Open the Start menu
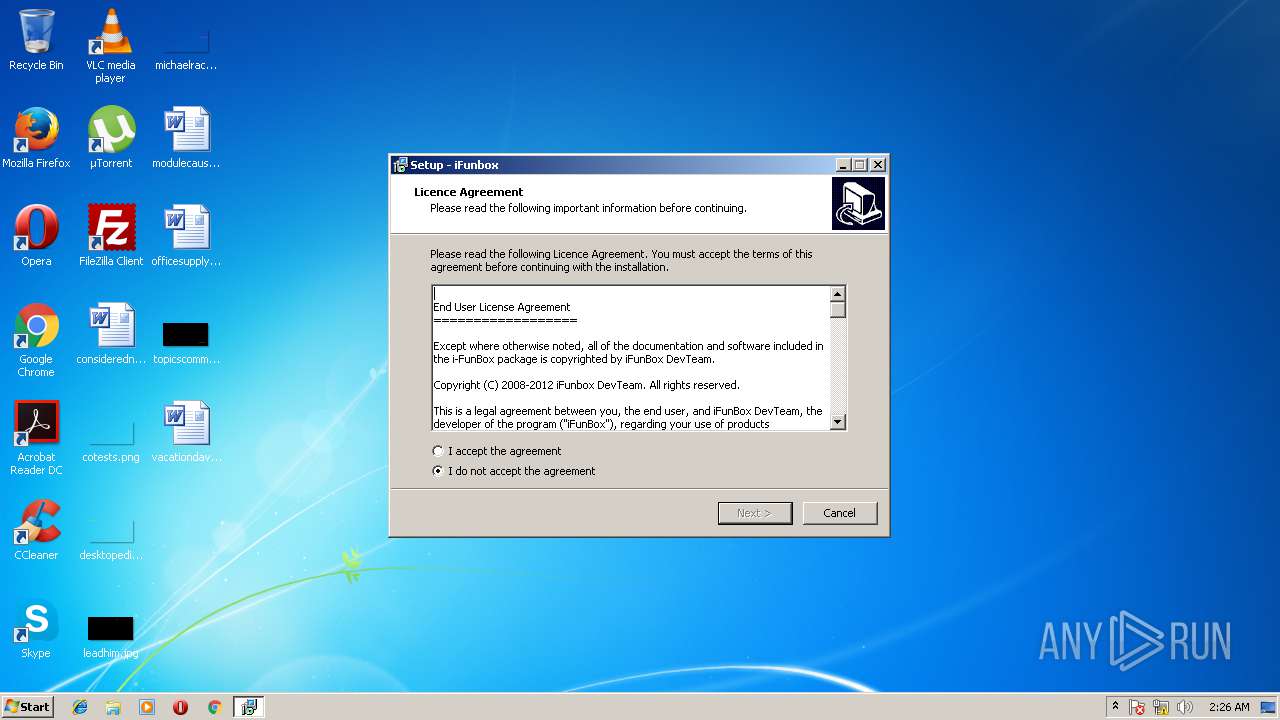The height and width of the screenshot is (720, 1280). 27,707
